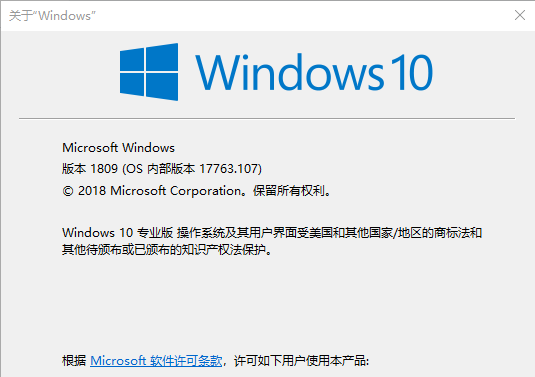Click the 关于"Windows" title bar text
Image resolution: width=535 pixels, height=377 pixels.
52,16
